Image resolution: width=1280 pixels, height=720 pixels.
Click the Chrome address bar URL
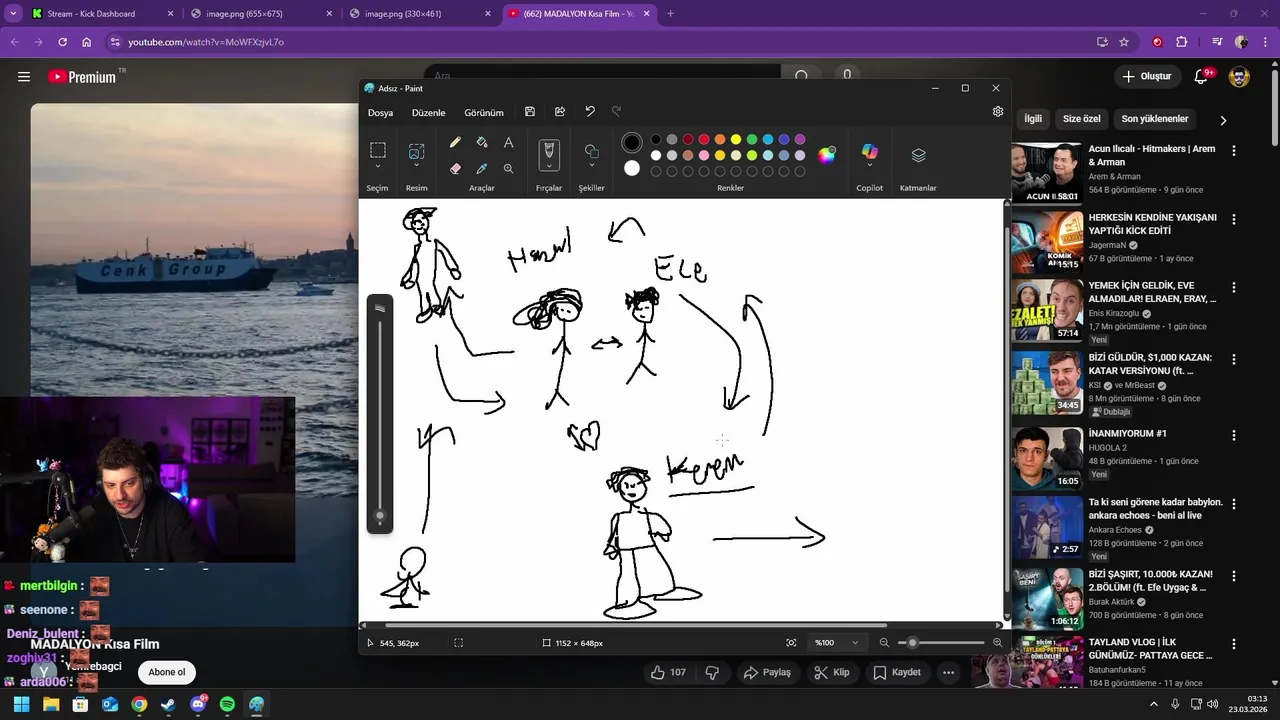tap(206, 42)
